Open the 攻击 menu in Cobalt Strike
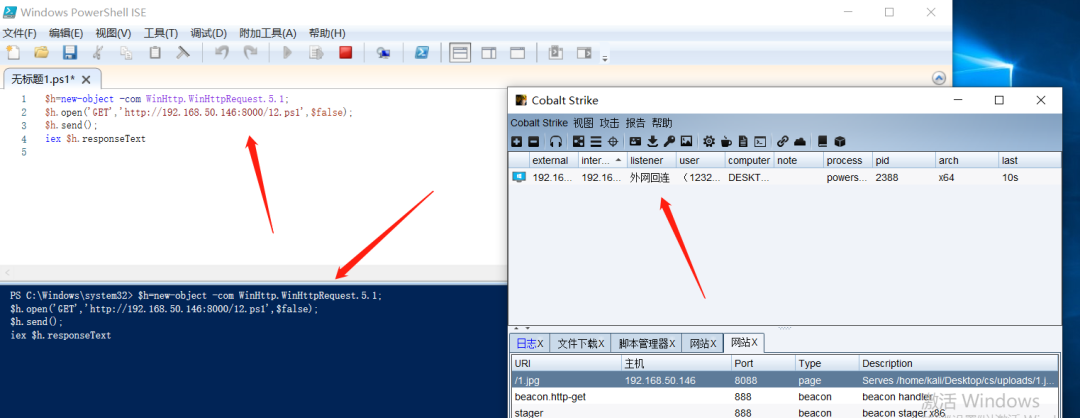This screenshot has width=1080, height=418. [x=610, y=123]
